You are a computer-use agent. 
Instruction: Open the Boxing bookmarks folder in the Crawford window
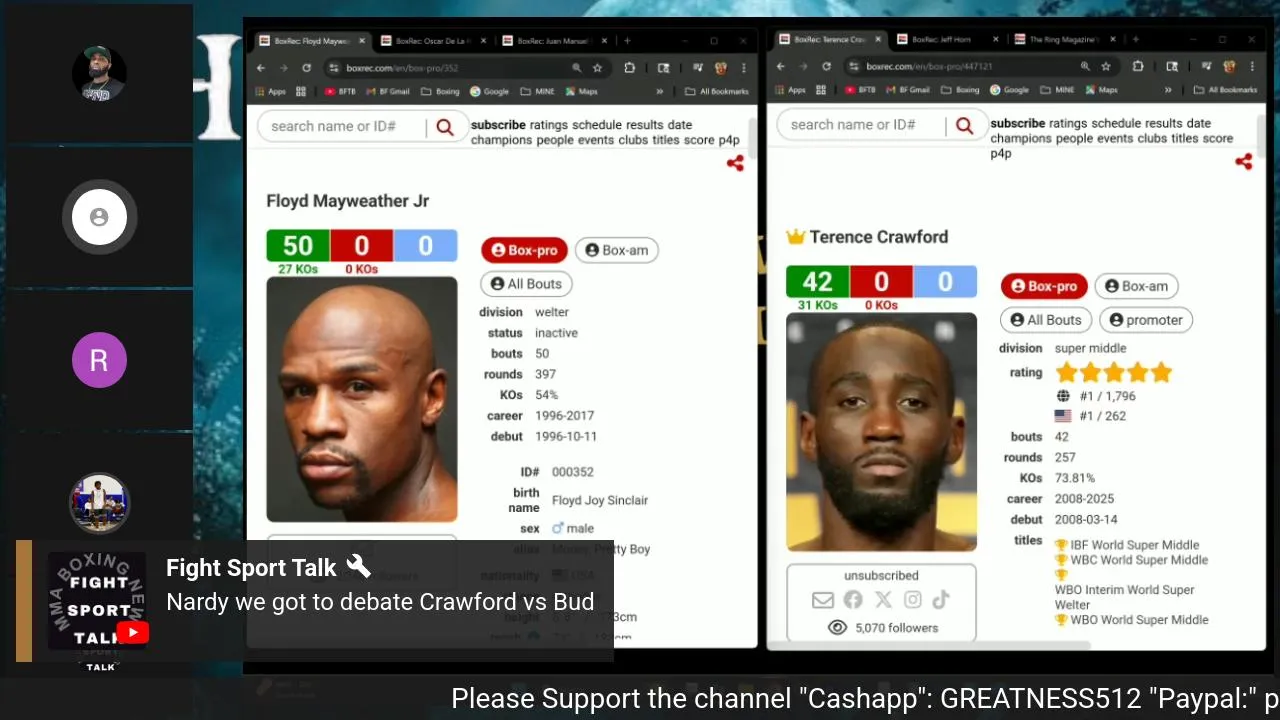coord(960,90)
